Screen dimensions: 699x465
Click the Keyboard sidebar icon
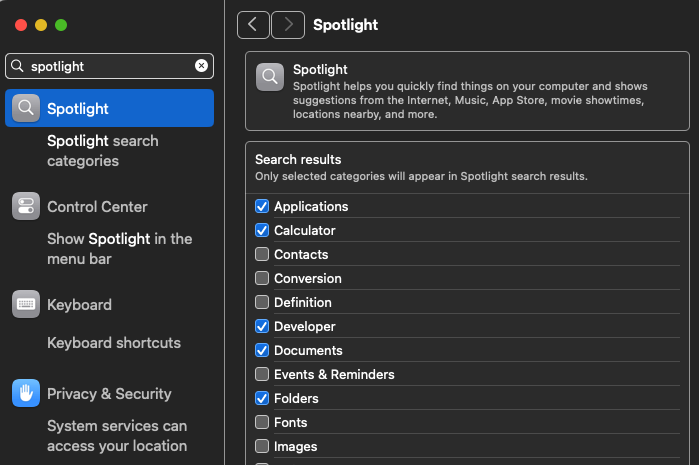[26, 305]
